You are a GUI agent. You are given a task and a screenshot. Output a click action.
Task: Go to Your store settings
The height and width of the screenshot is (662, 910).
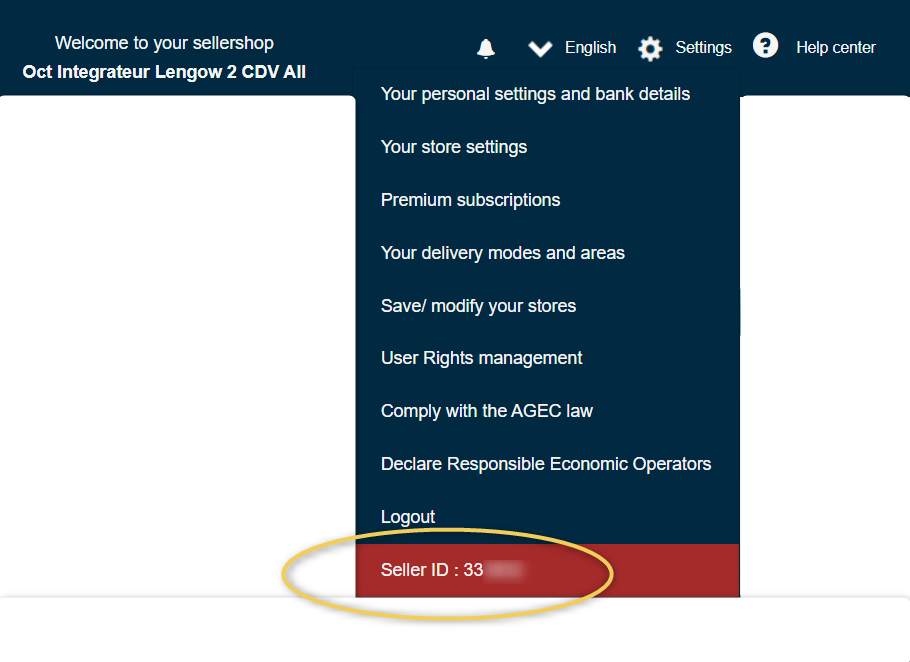[x=454, y=147]
